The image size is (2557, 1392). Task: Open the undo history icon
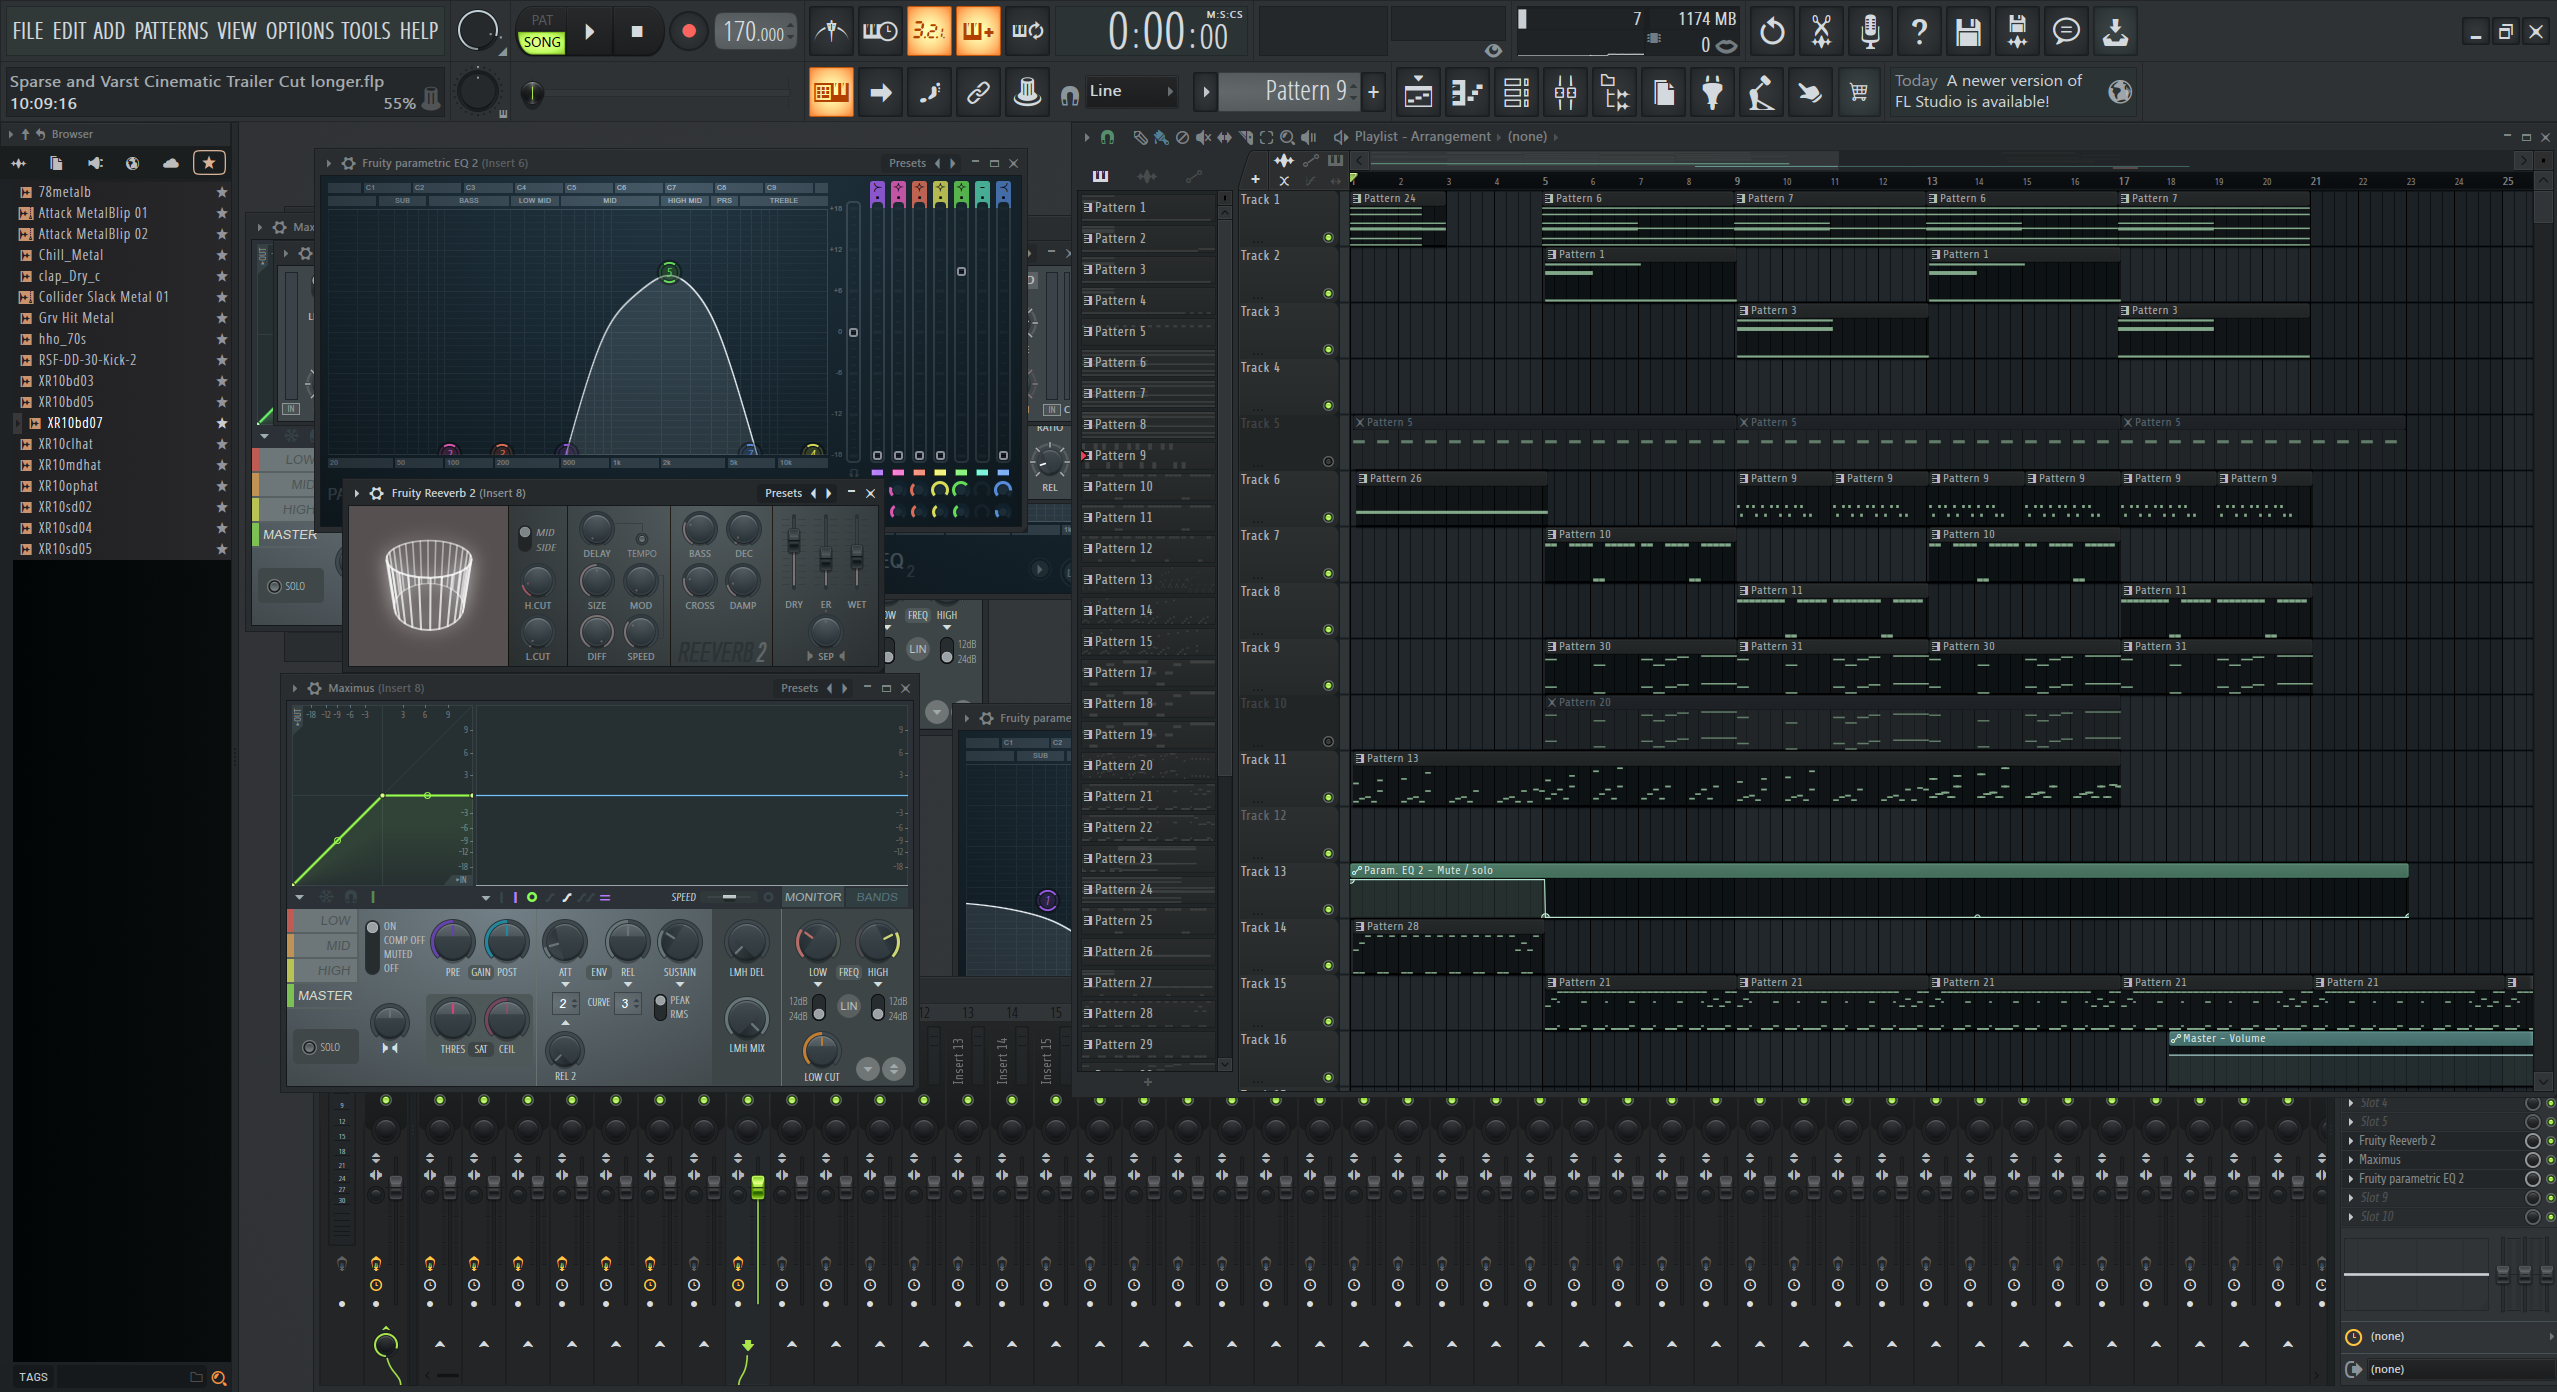pyautogui.click(x=1772, y=32)
